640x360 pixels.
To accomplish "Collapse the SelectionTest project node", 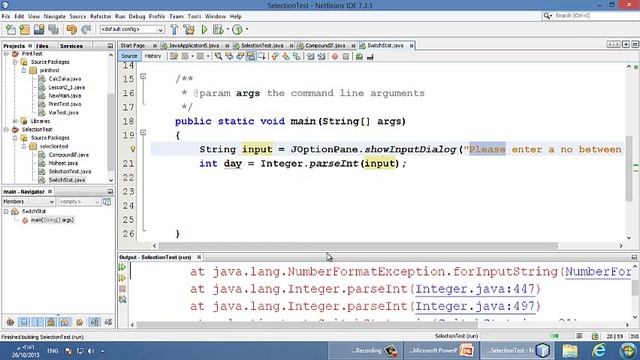I will click(6, 129).
